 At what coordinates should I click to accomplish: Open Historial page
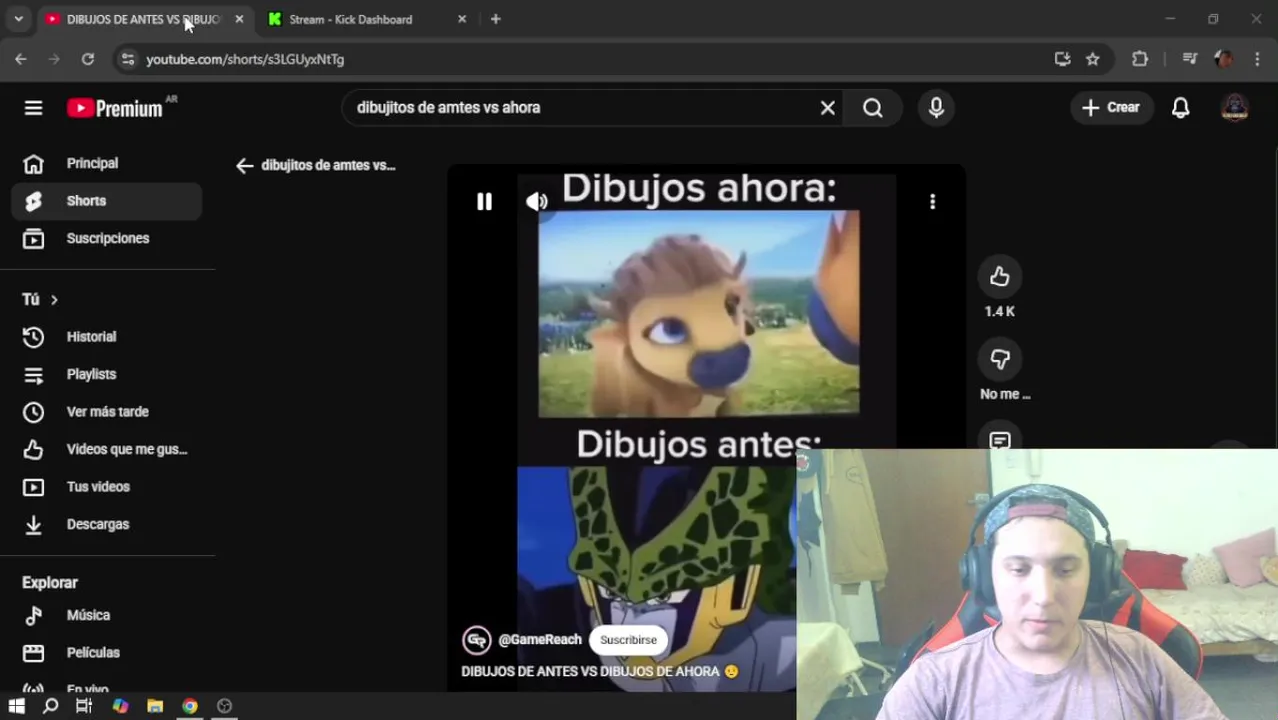(107, 337)
